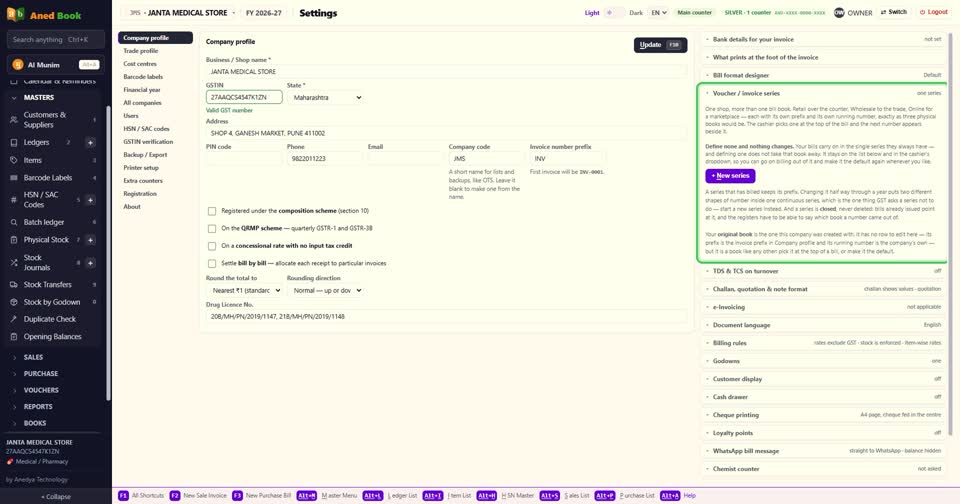The image size is (960, 504).
Task: Open the EN language dropdown
Action: tap(658, 12)
